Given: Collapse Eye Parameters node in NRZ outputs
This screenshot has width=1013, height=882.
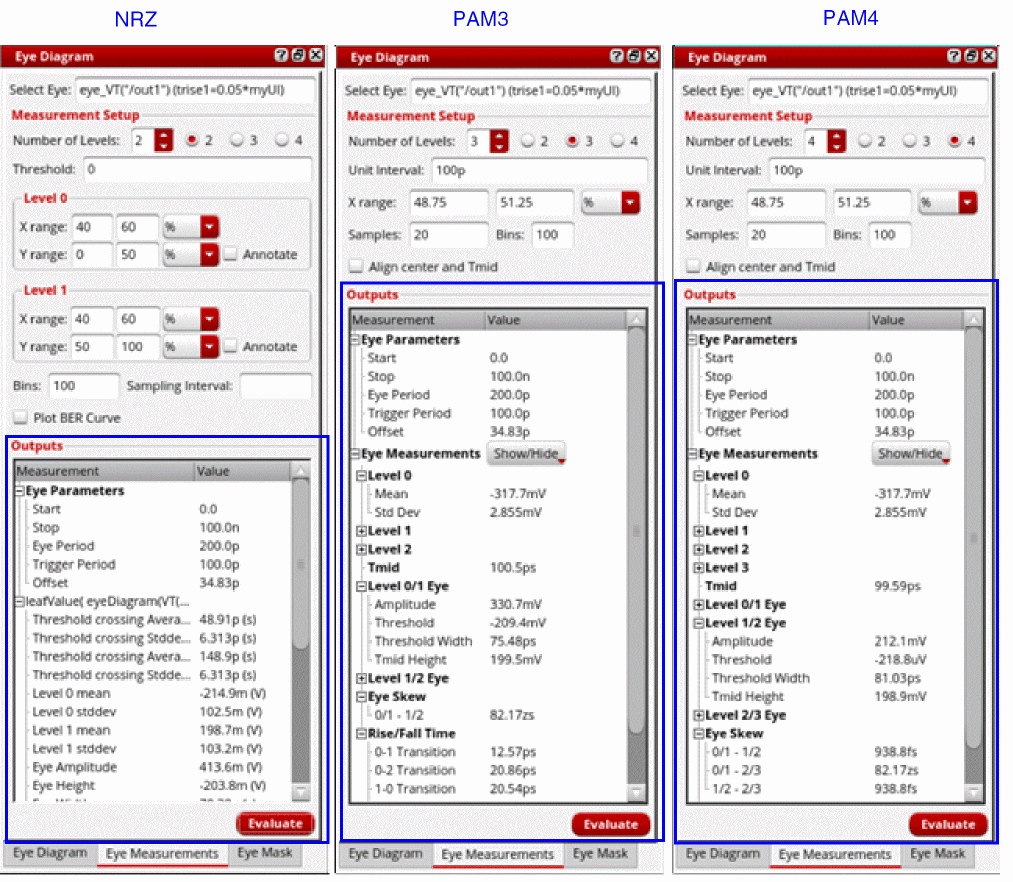Looking at the screenshot, I should [20, 491].
